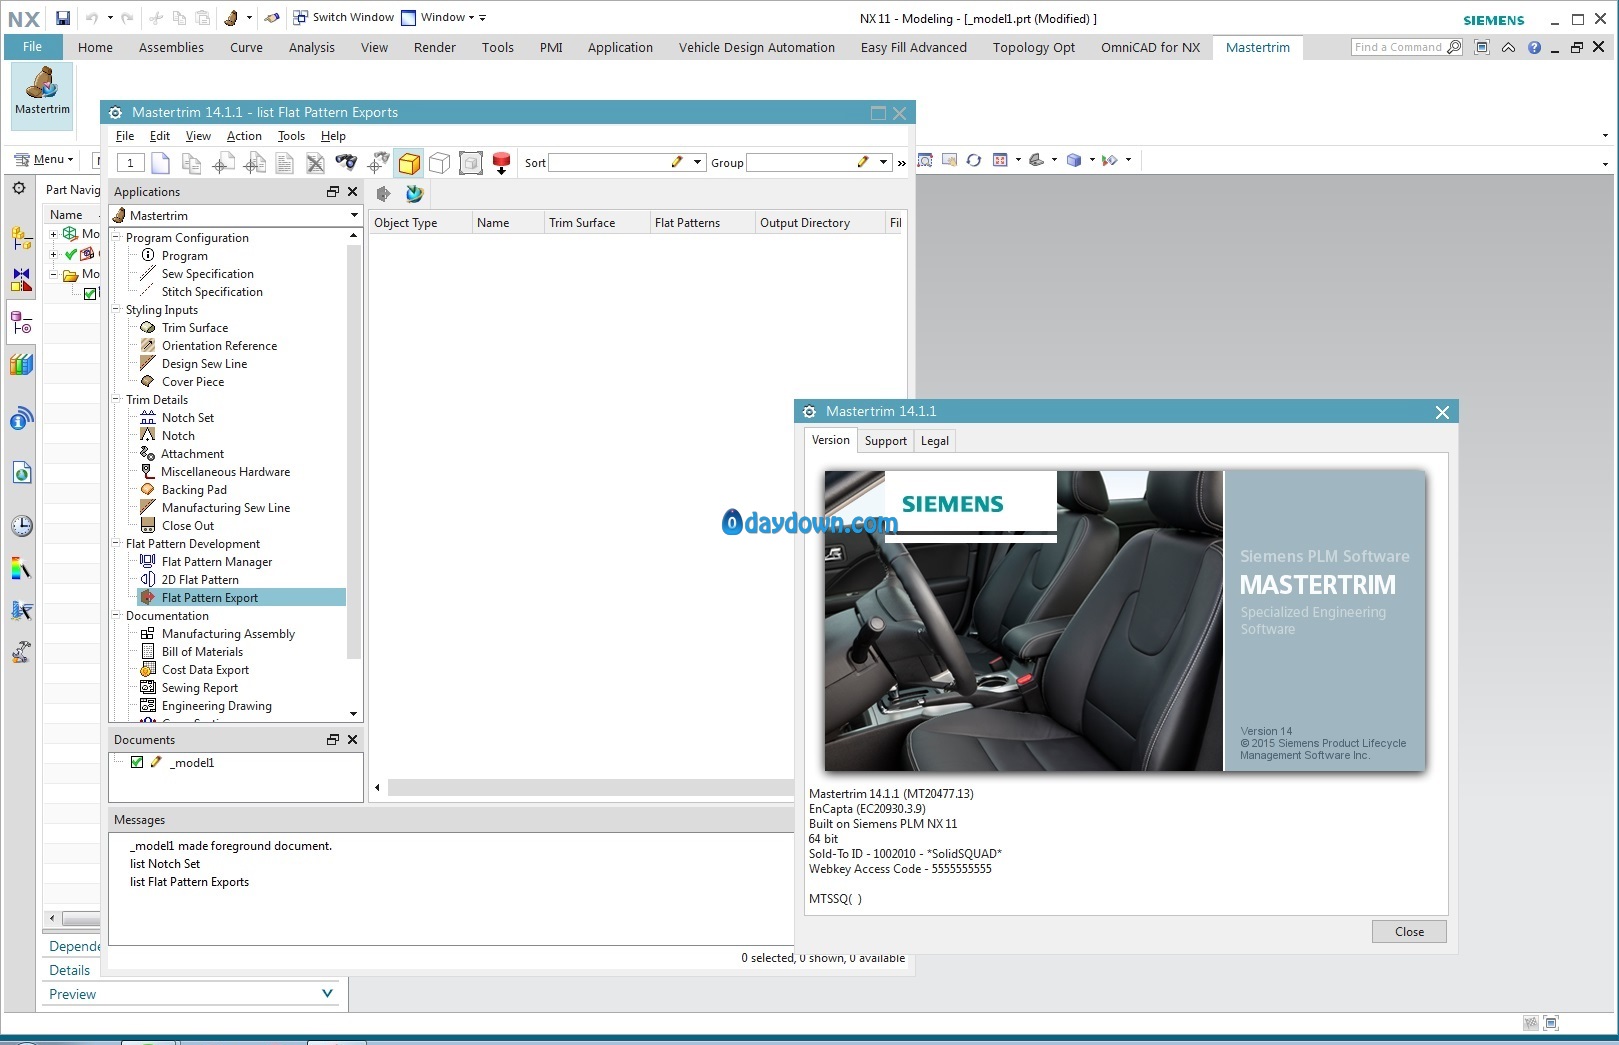Open the NX Menu button
1619x1045 pixels.
coord(45,160)
